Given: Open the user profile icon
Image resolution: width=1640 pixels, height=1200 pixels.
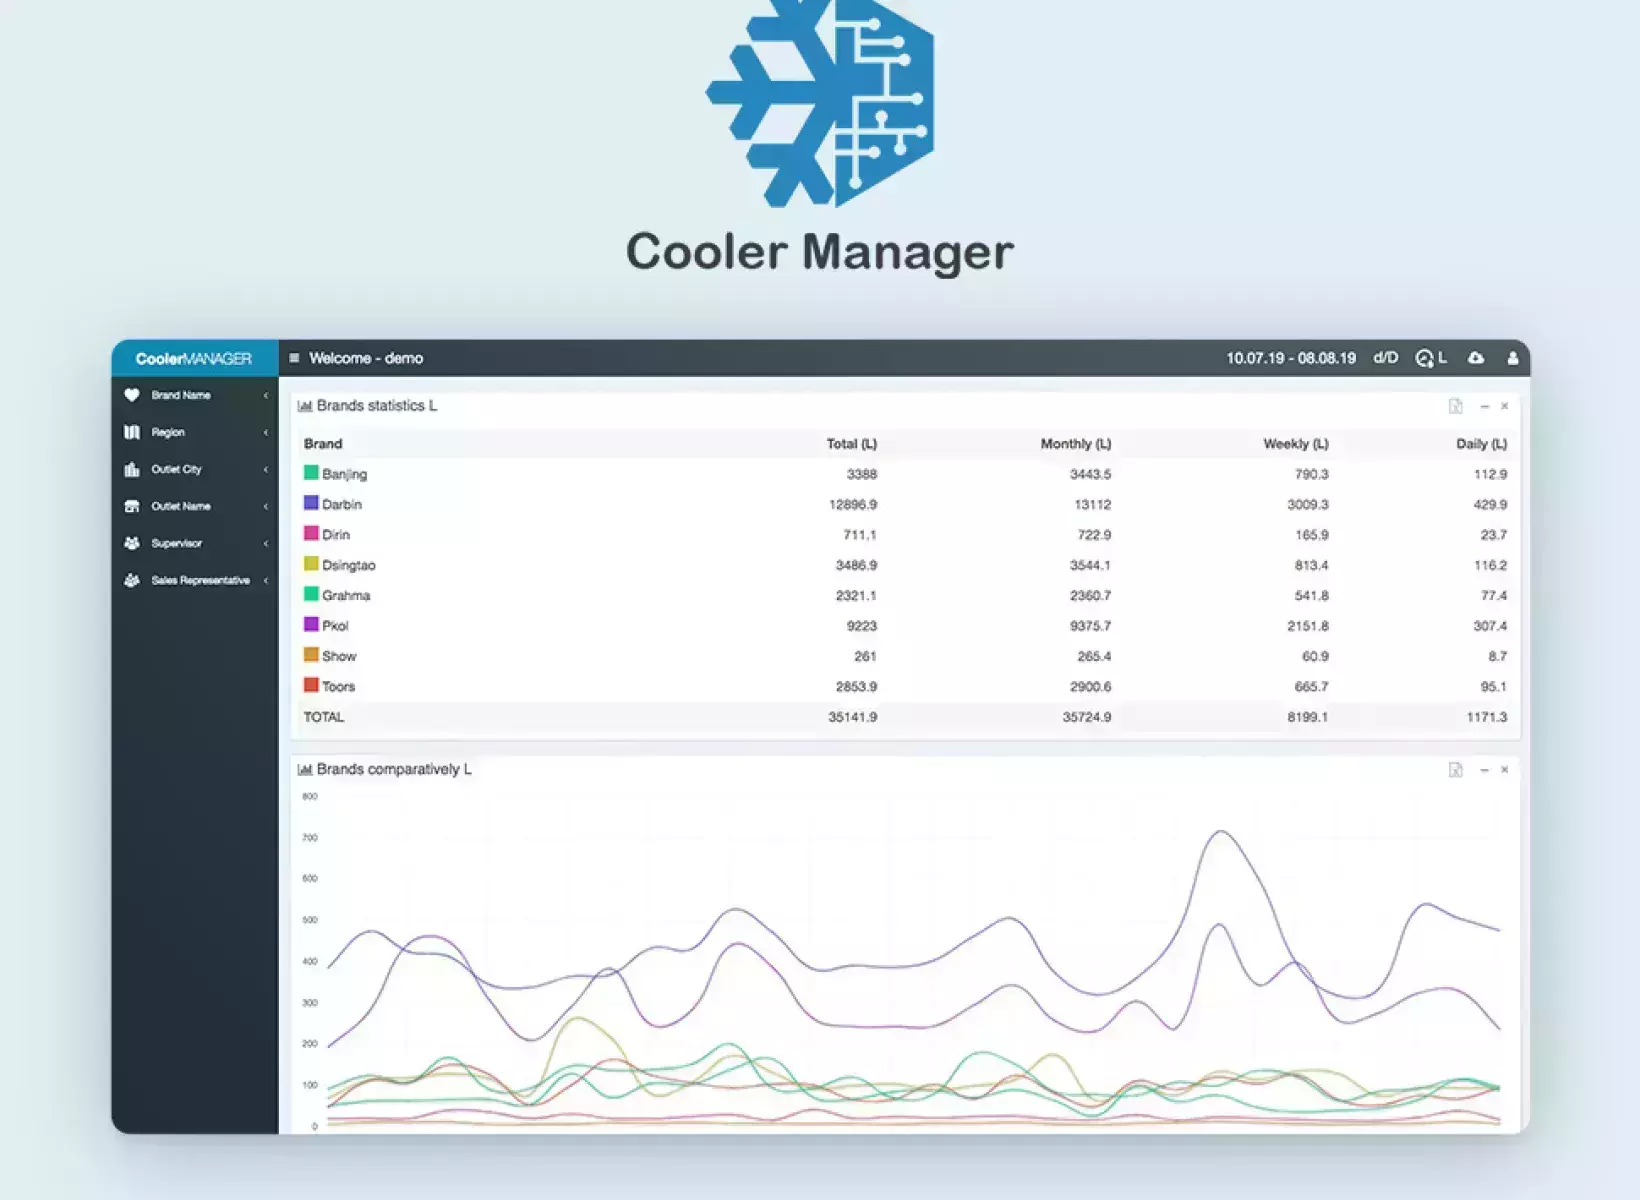Looking at the screenshot, I should [1512, 358].
